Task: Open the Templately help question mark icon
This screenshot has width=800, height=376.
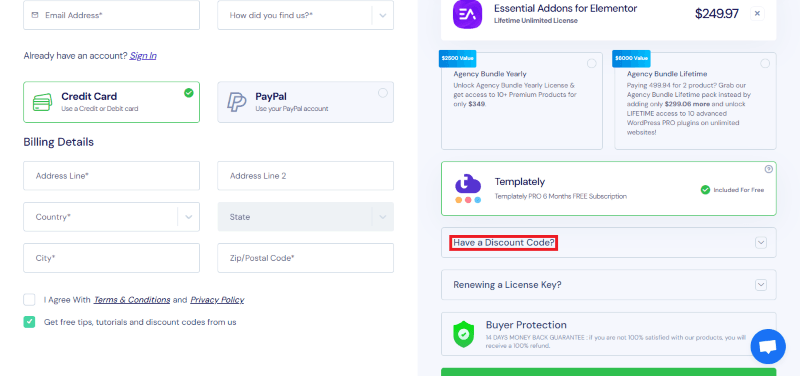Action: (768, 169)
